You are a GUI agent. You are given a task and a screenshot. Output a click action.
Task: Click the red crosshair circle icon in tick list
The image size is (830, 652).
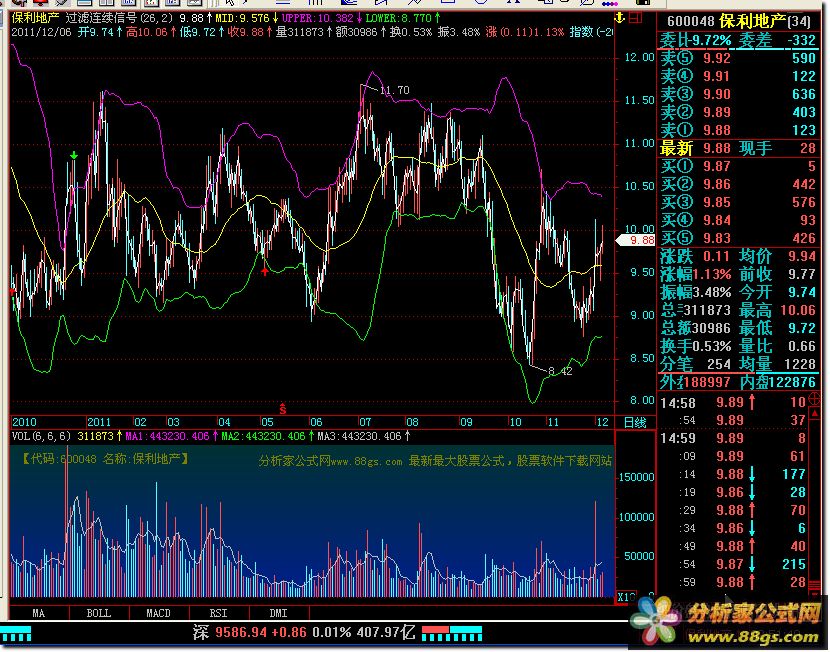(x=814, y=401)
